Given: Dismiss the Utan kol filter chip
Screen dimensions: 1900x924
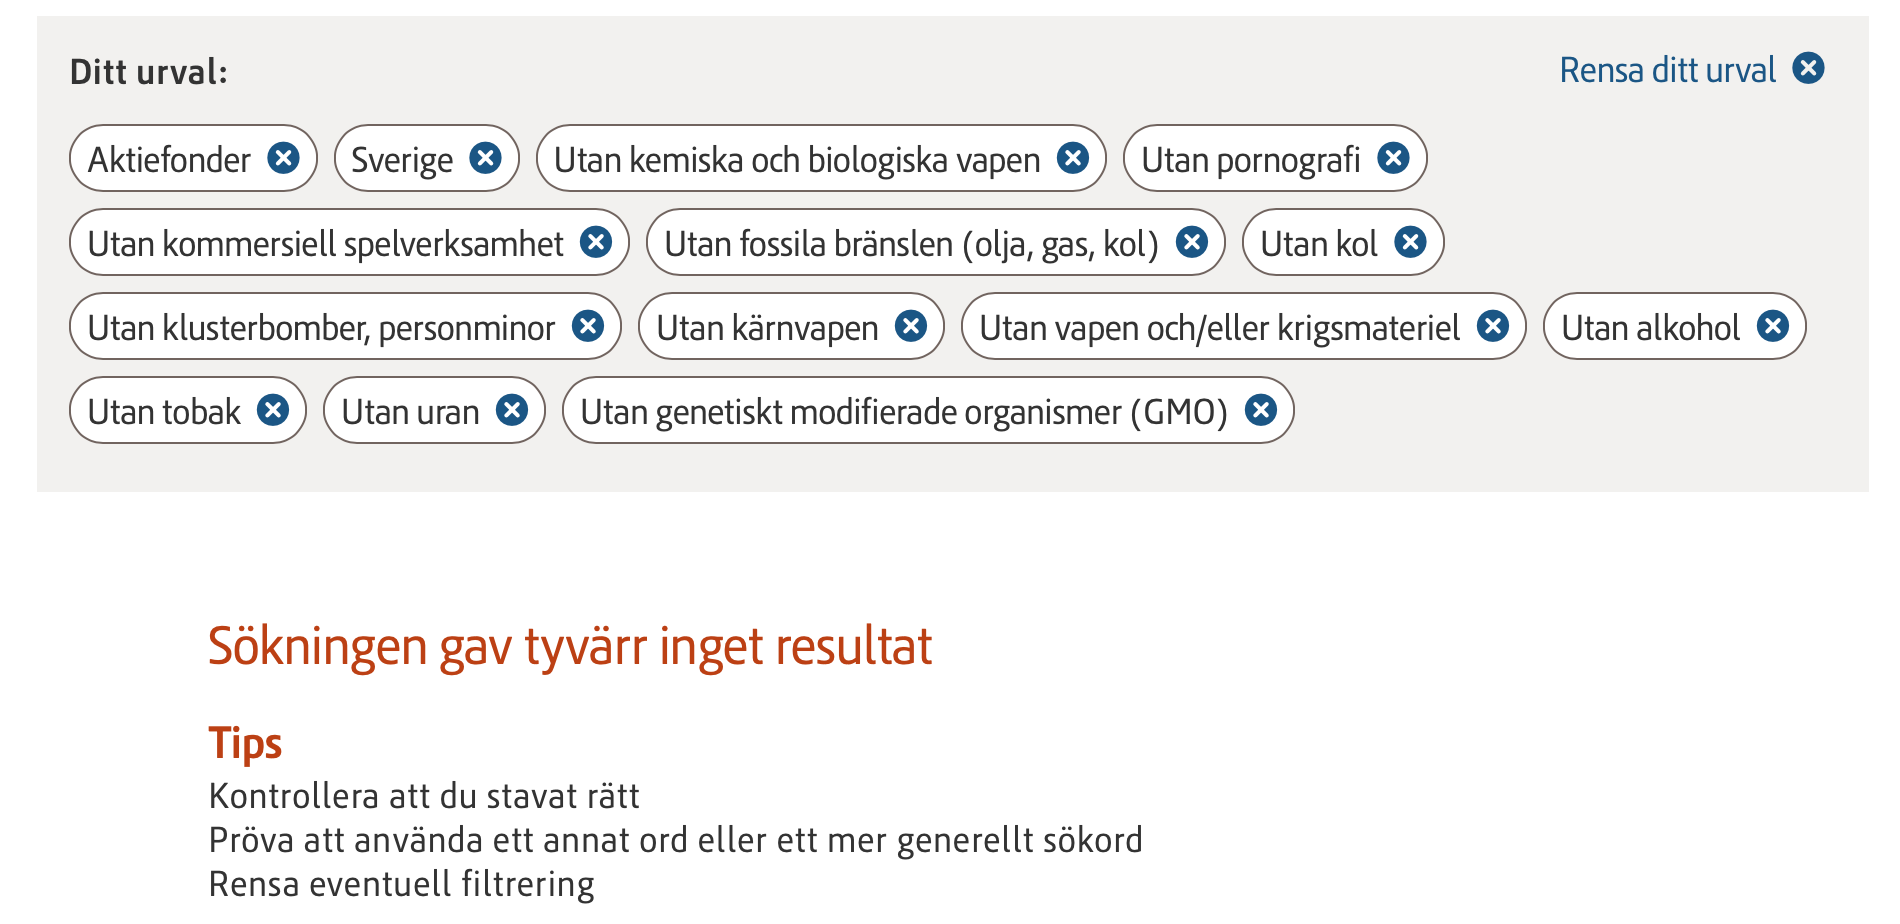Looking at the screenshot, I should 1410,242.
